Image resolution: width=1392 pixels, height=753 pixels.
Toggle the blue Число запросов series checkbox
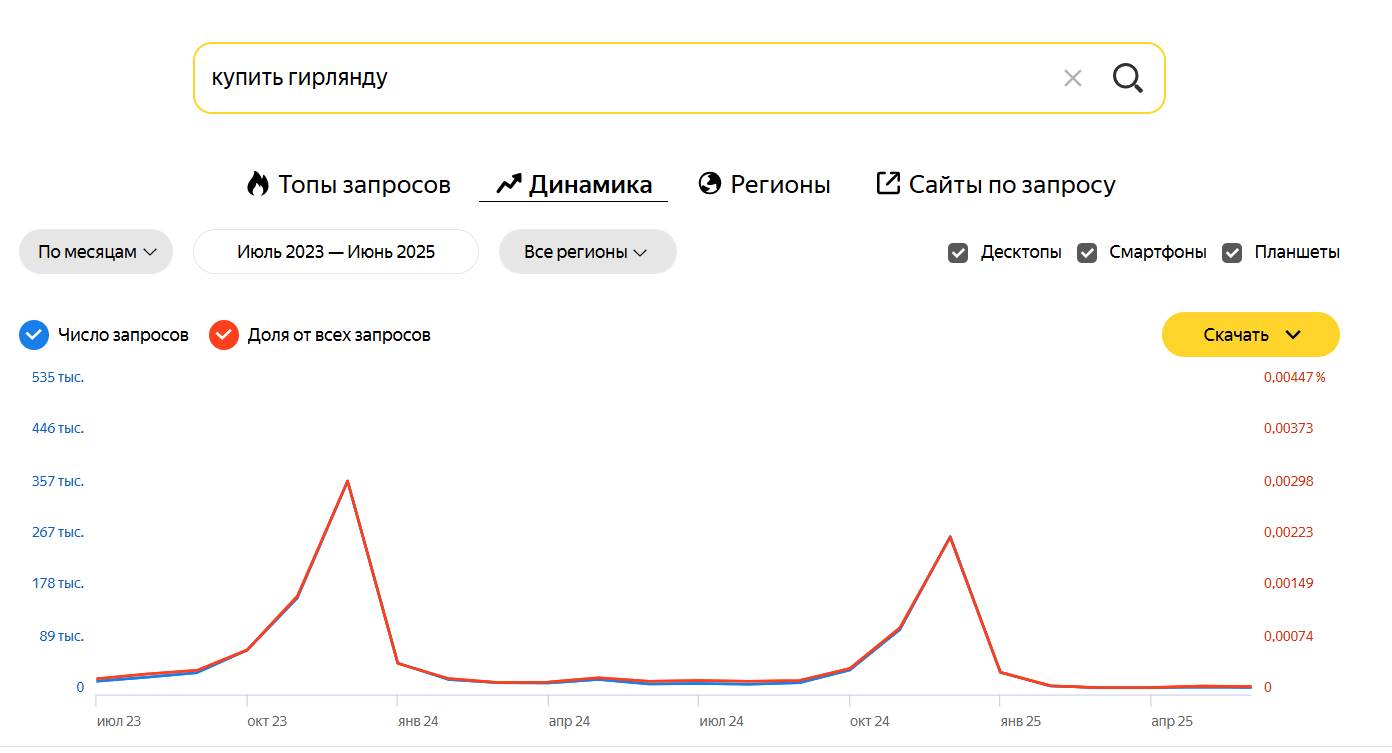(x=34, y=335)
